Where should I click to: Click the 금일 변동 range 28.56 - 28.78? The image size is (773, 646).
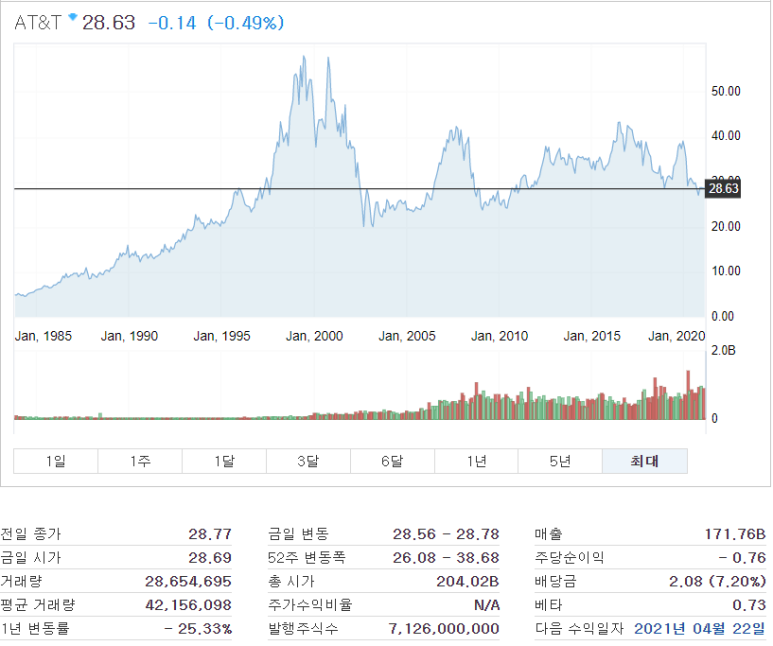pos(446,534)
